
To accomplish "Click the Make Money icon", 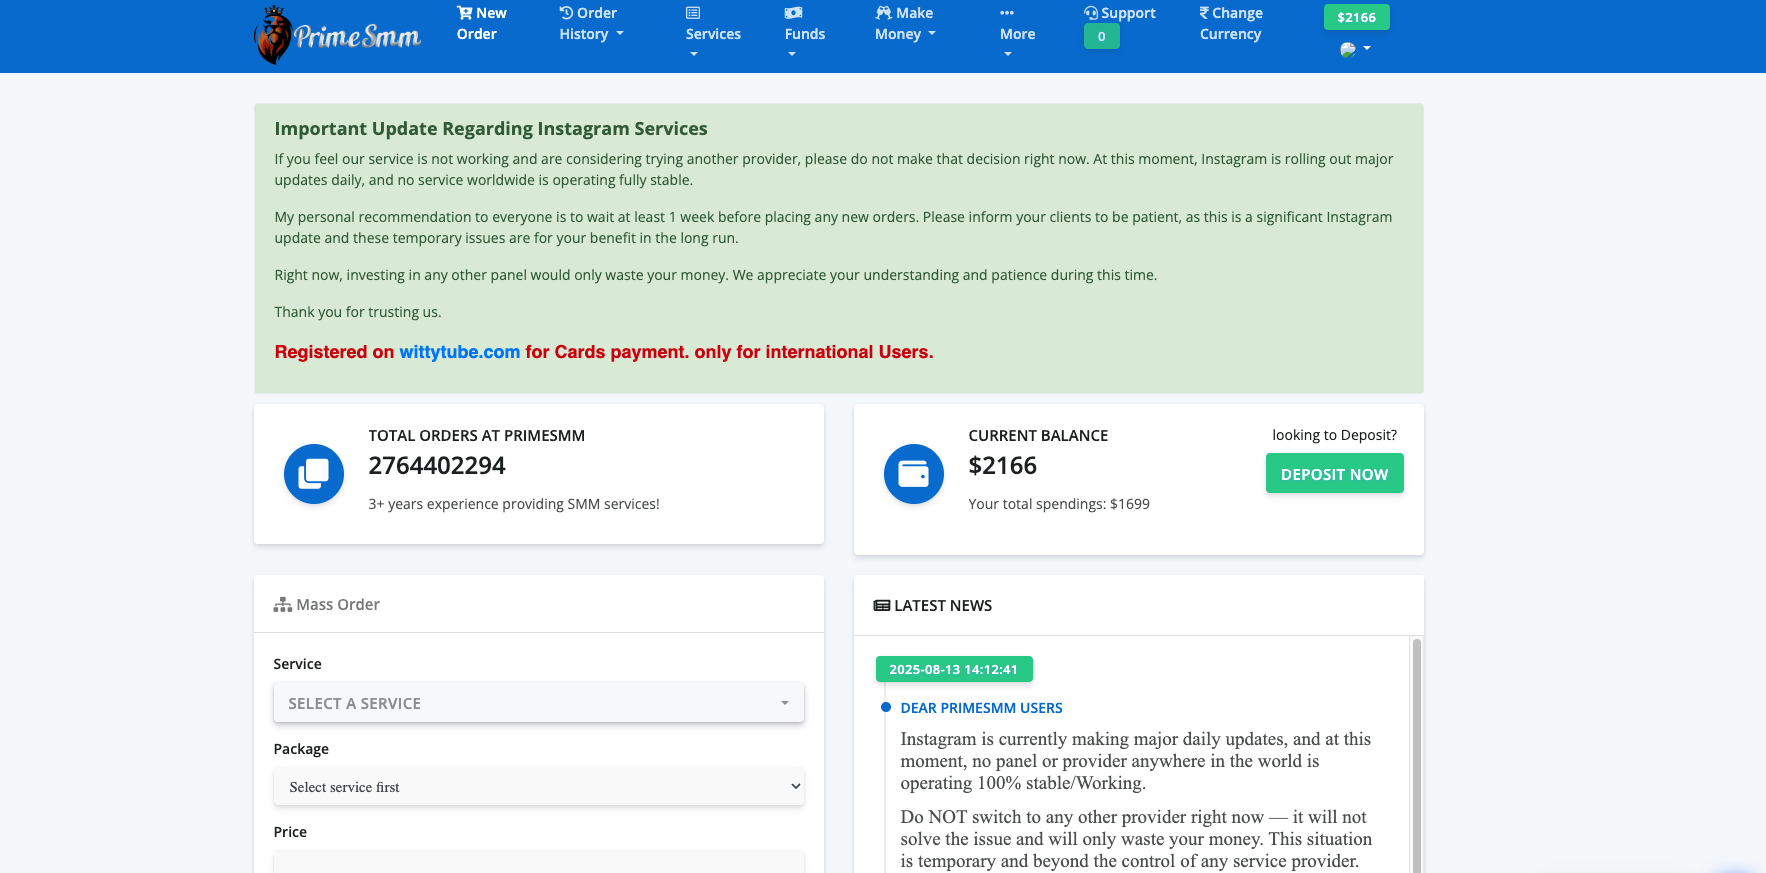I will tap(883, 13).
